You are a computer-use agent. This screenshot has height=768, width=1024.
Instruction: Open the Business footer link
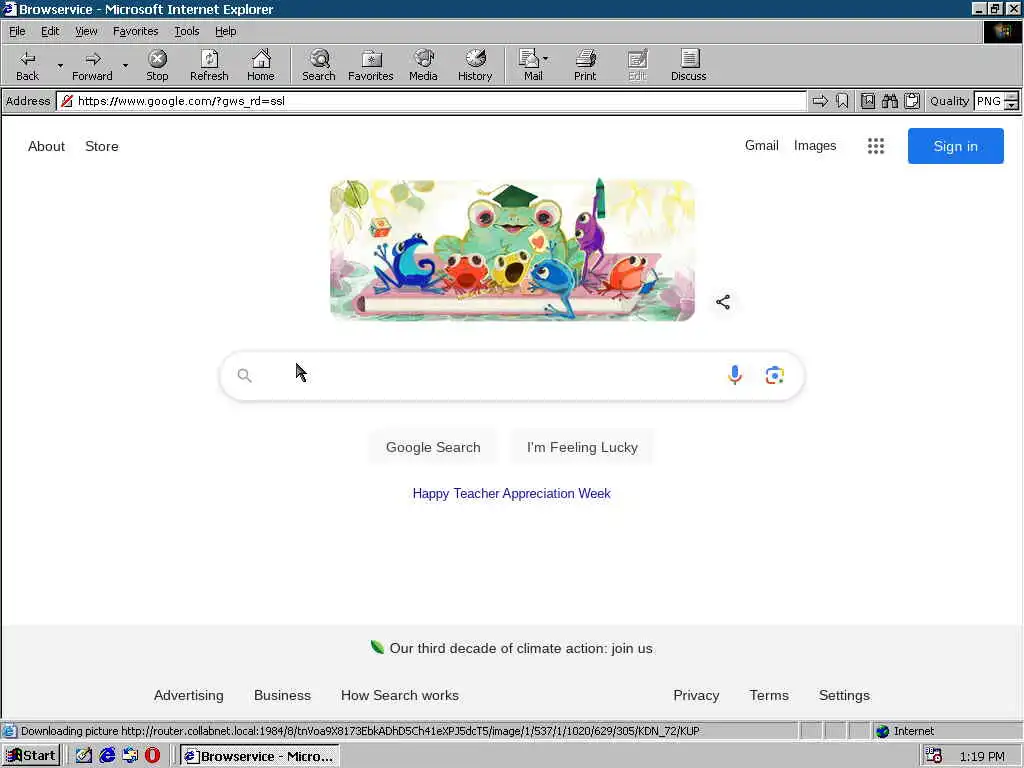pos(282,695)
